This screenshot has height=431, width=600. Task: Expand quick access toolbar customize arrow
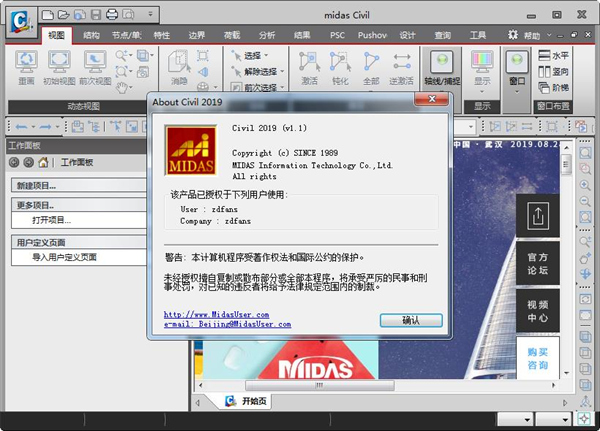[150, 15]
